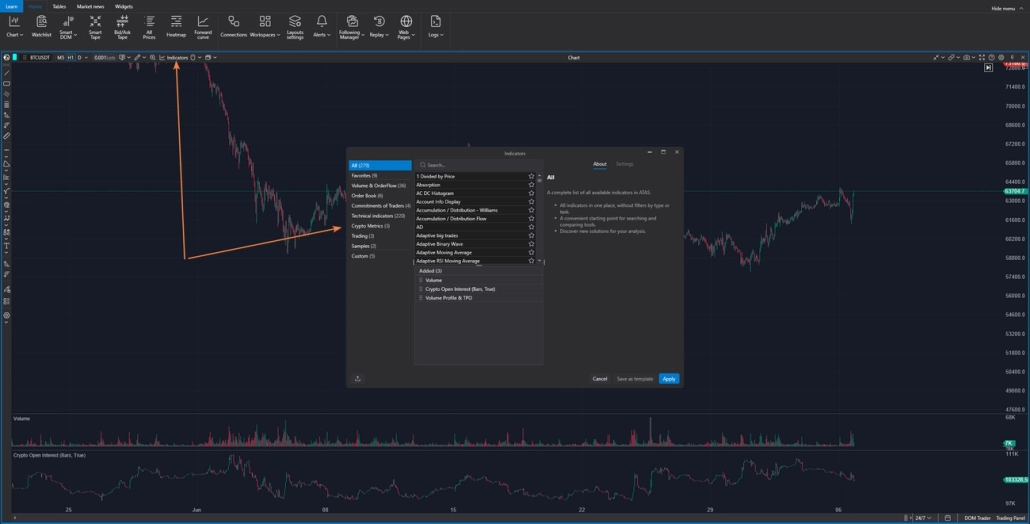Switch to the Widgets ribbon tab
The image size is (1030, 524).
tap(123, 7)
